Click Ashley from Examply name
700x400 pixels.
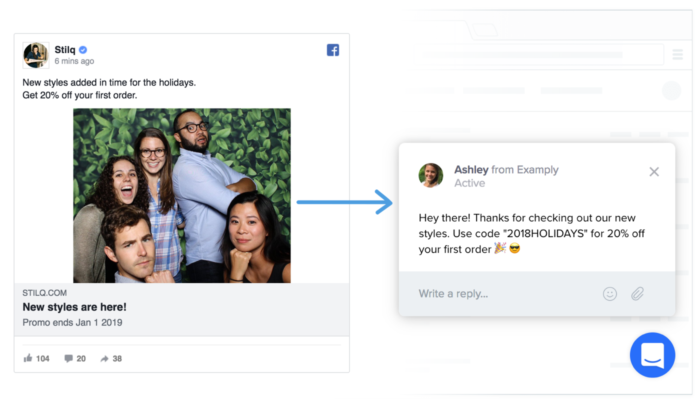(x=506, y=170)
